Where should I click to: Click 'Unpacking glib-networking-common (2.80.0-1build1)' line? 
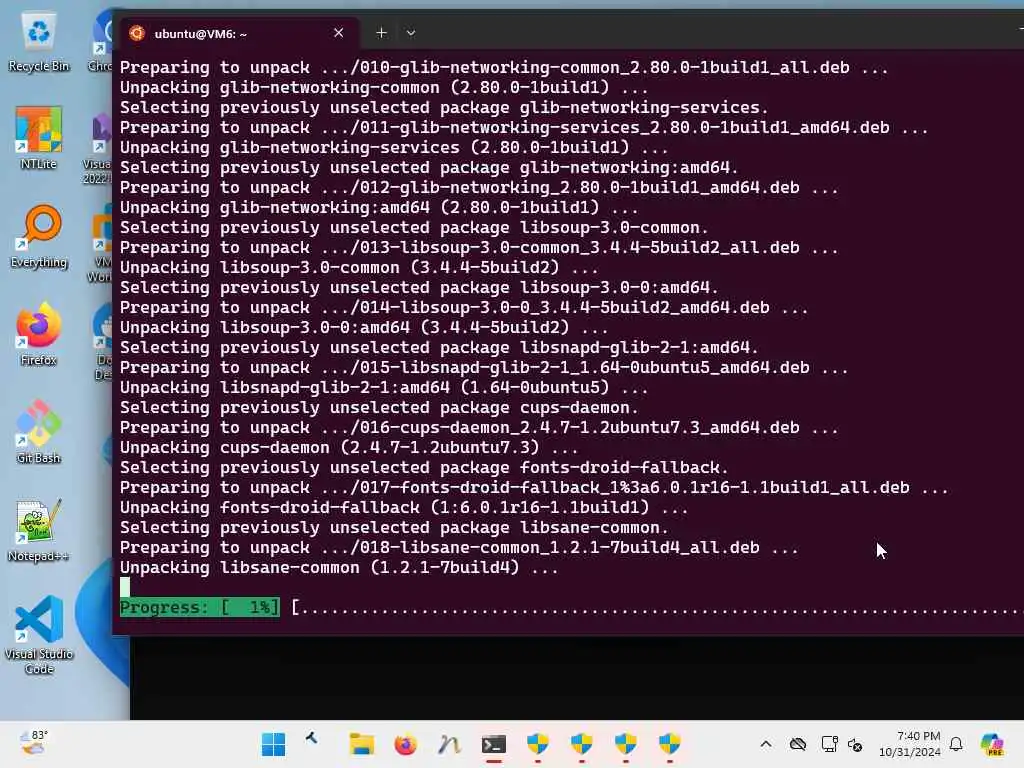coord(384,88)
